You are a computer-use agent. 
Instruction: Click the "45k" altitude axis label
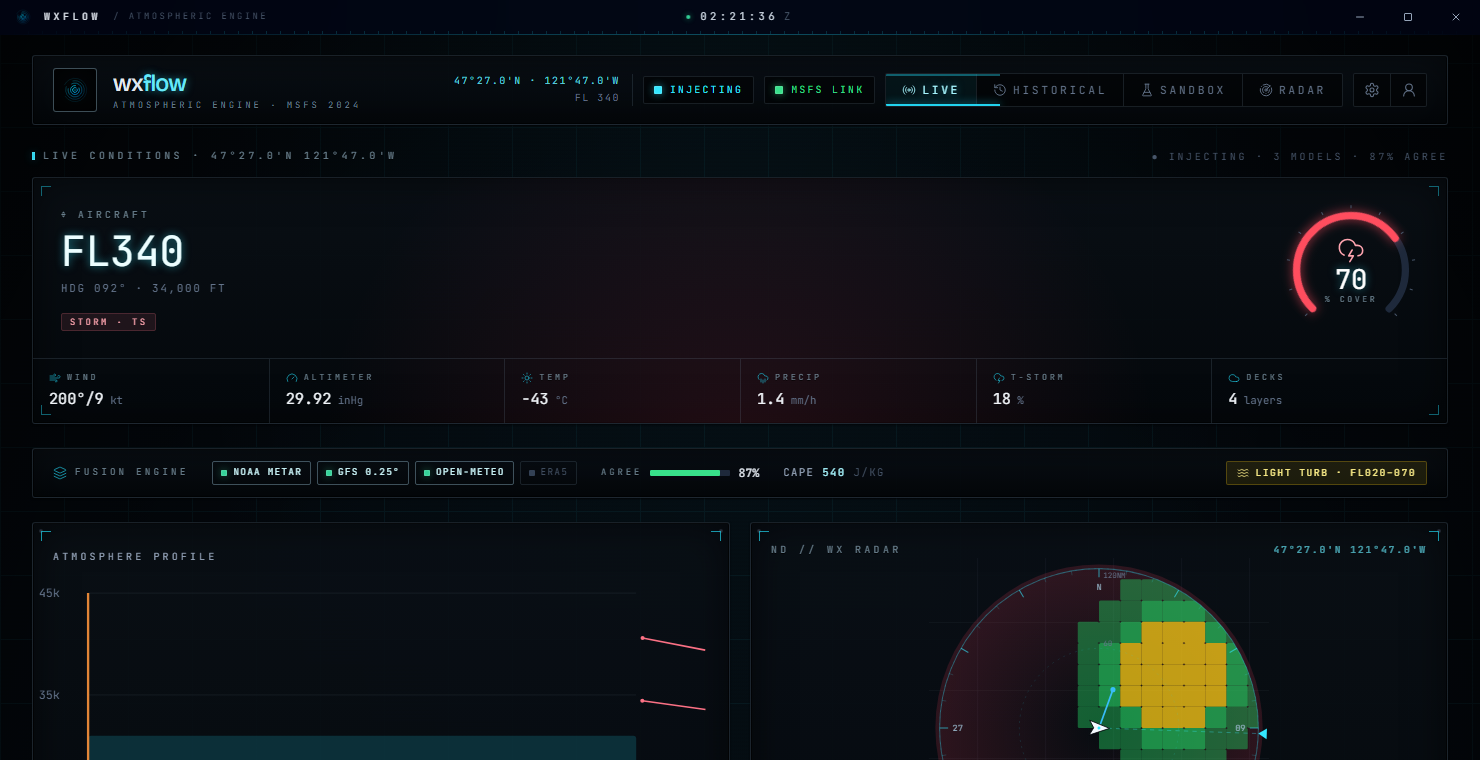coord(50,594)
